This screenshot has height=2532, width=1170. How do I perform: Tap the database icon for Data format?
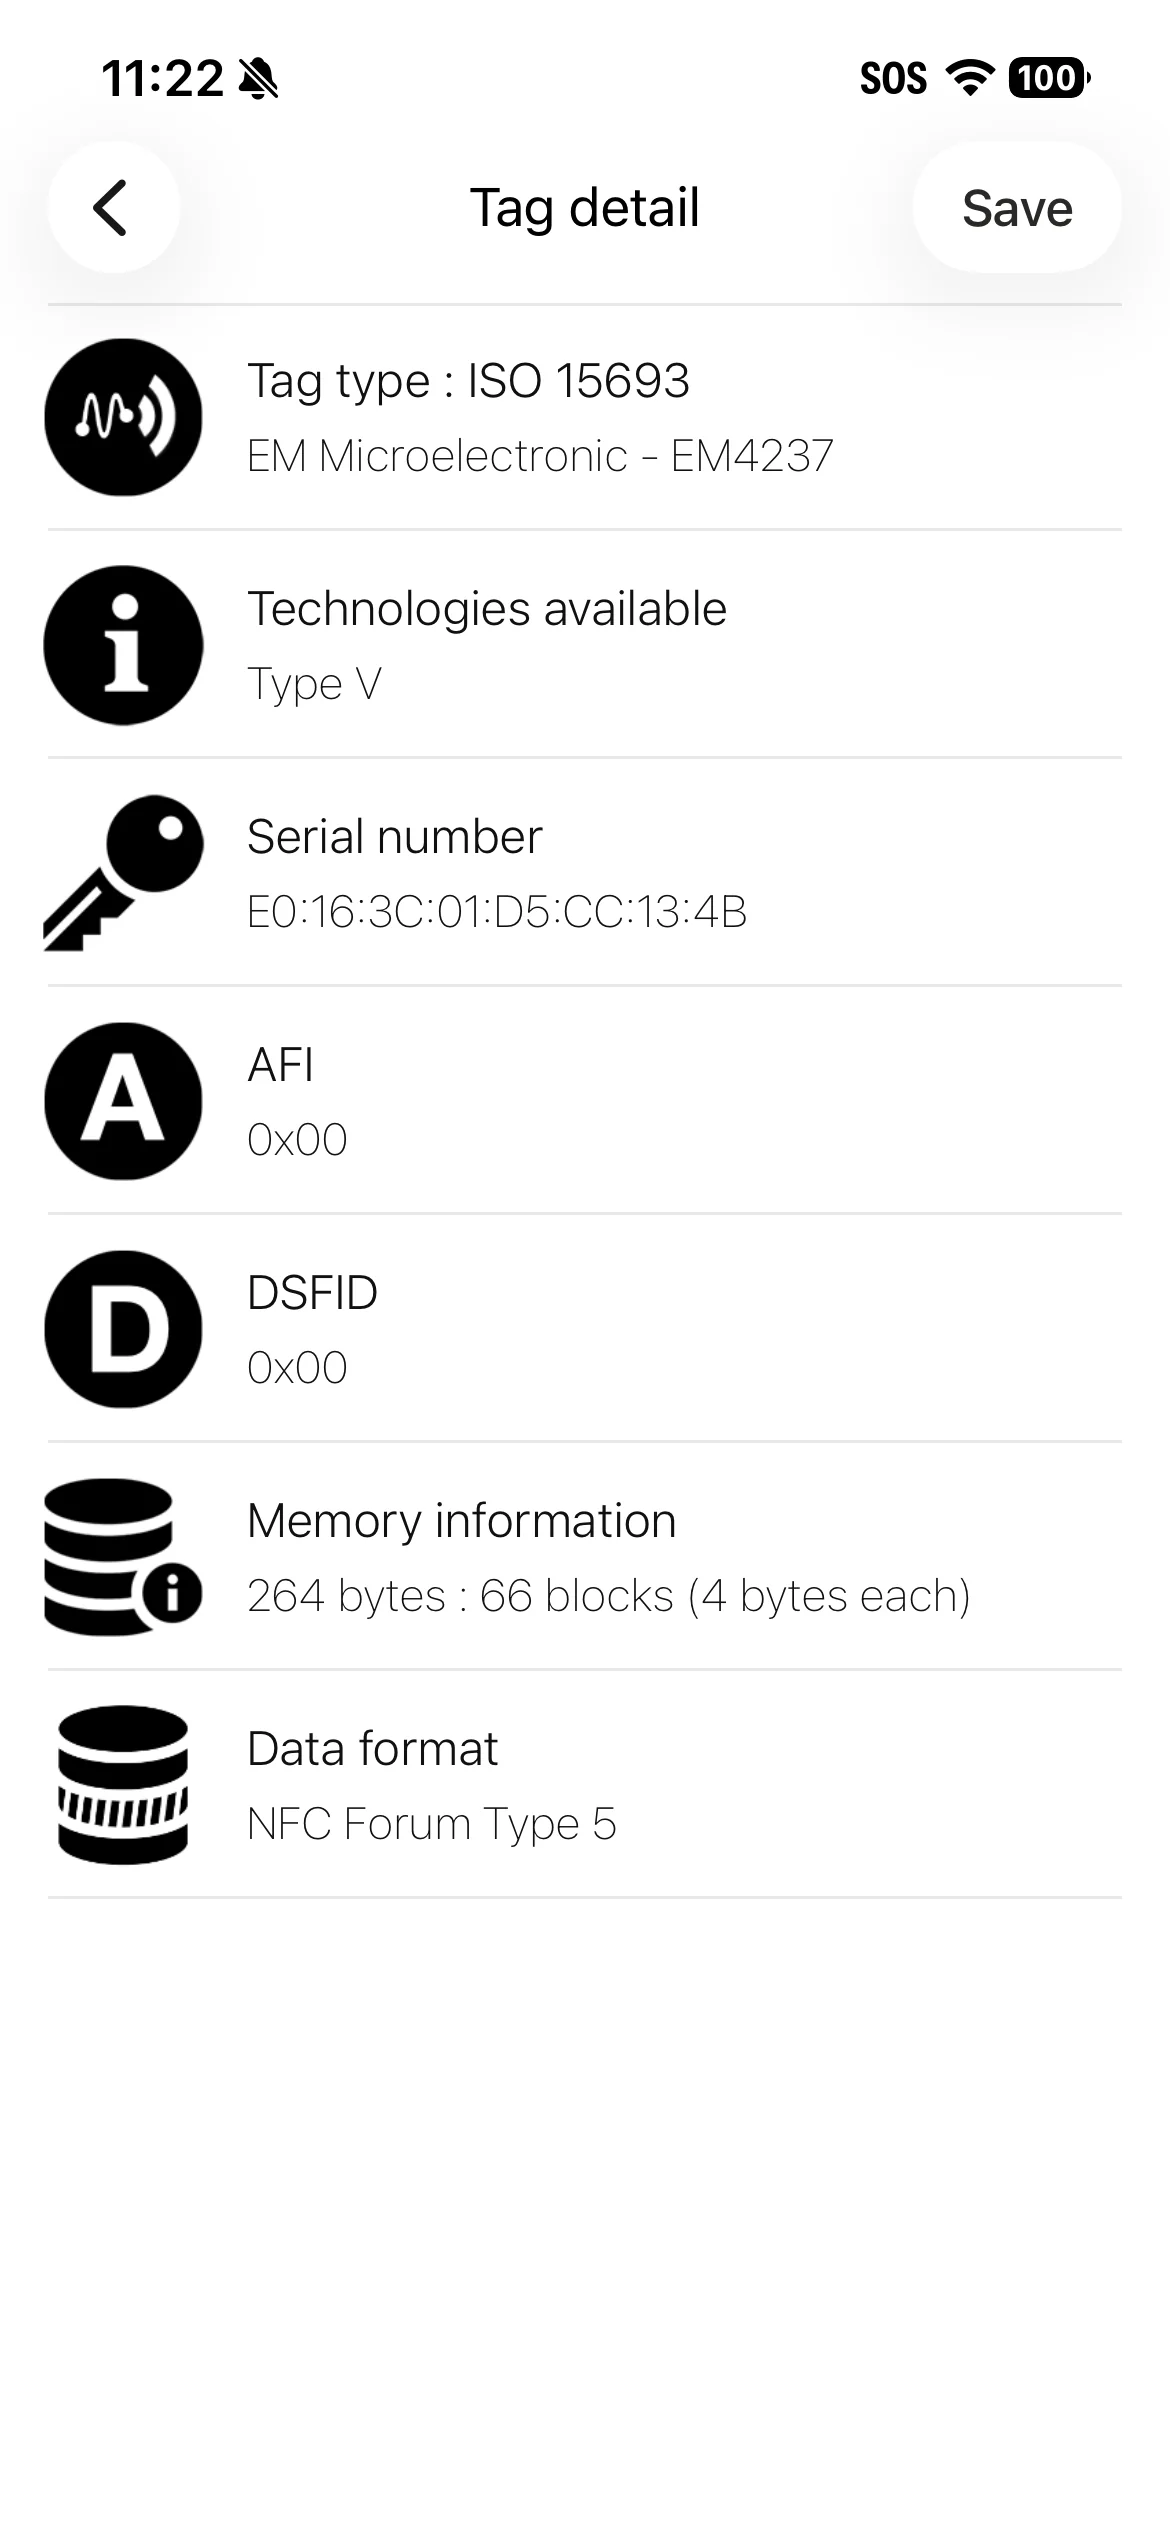point(123,1785)
